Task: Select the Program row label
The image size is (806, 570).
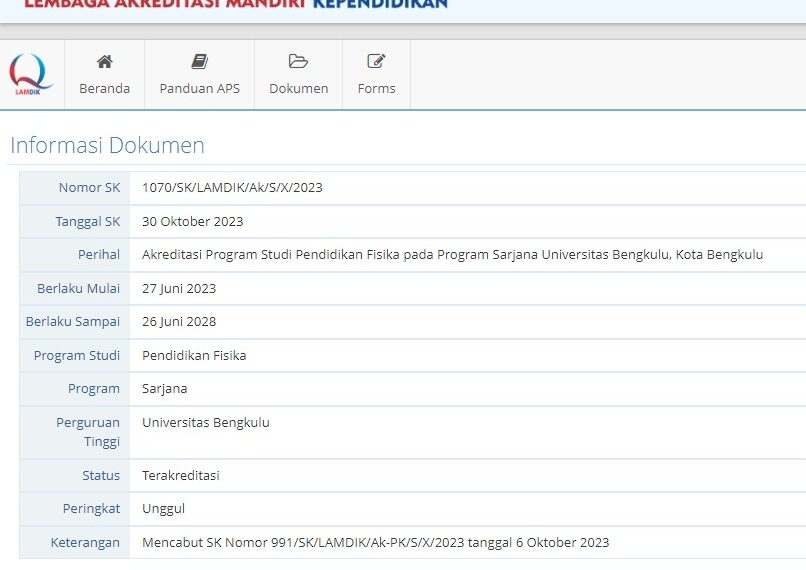Action: point(94,389)
